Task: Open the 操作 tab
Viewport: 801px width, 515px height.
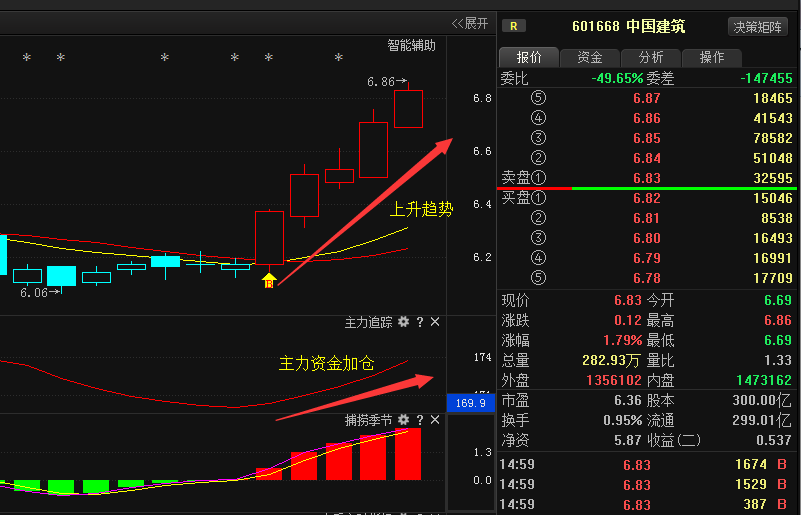Action: [711, 57]
